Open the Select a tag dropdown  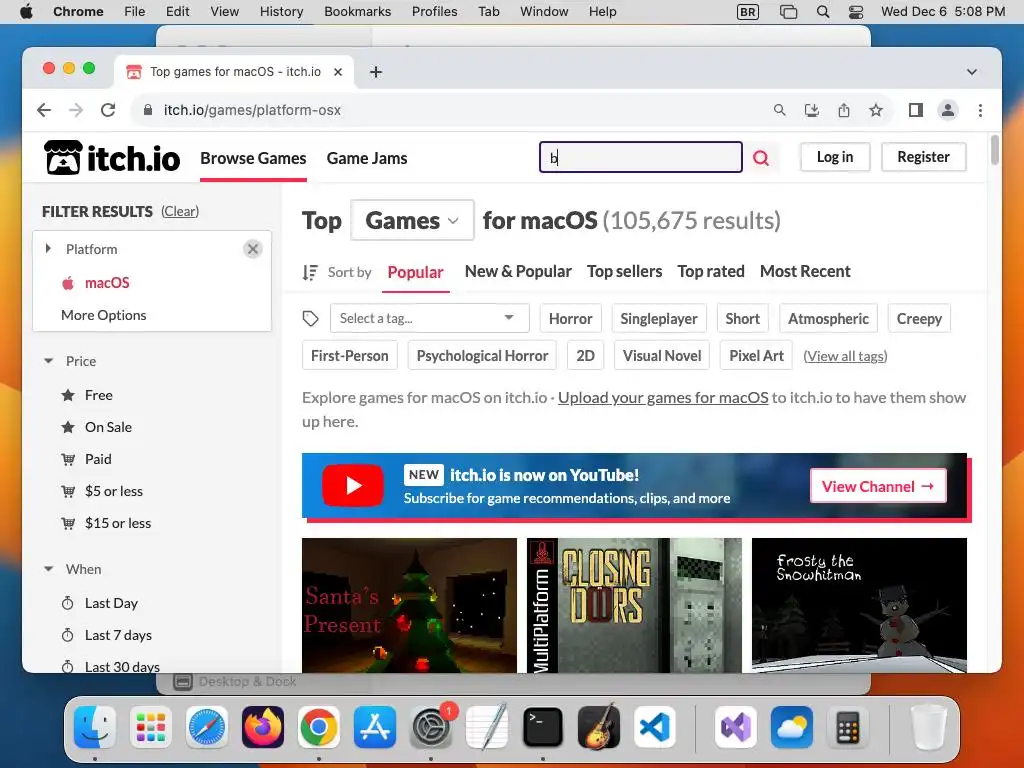[x=430, y=319]
